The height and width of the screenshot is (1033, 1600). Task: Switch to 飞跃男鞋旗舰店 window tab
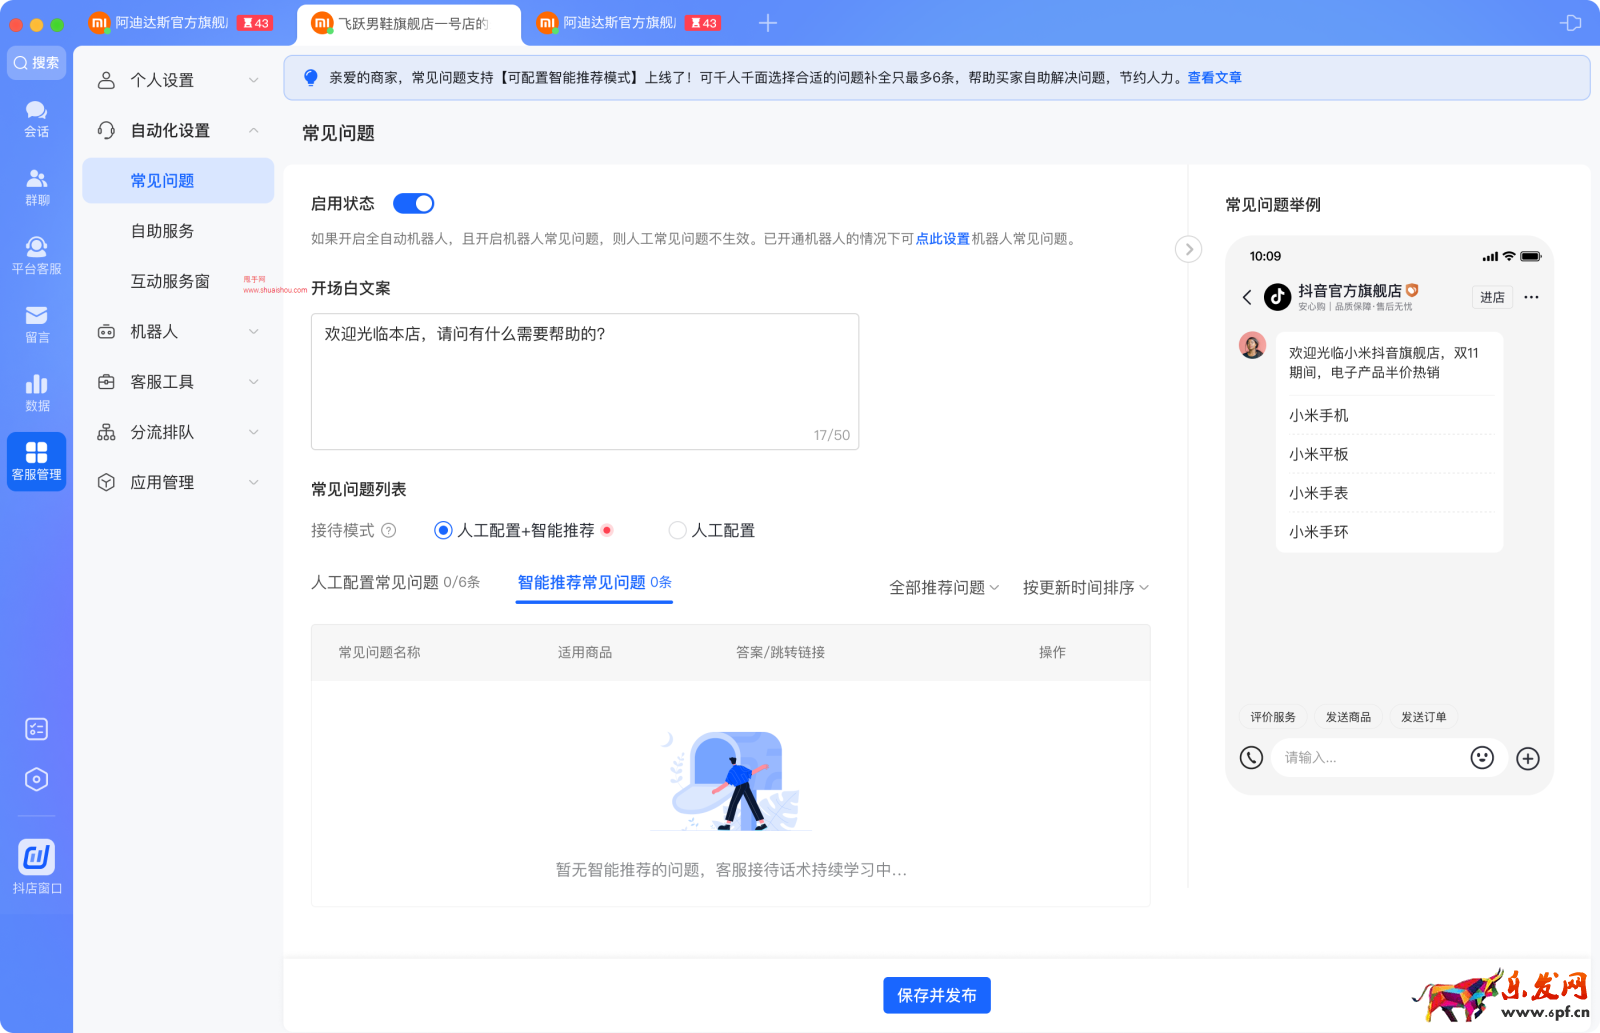click(x=409, y=24)
